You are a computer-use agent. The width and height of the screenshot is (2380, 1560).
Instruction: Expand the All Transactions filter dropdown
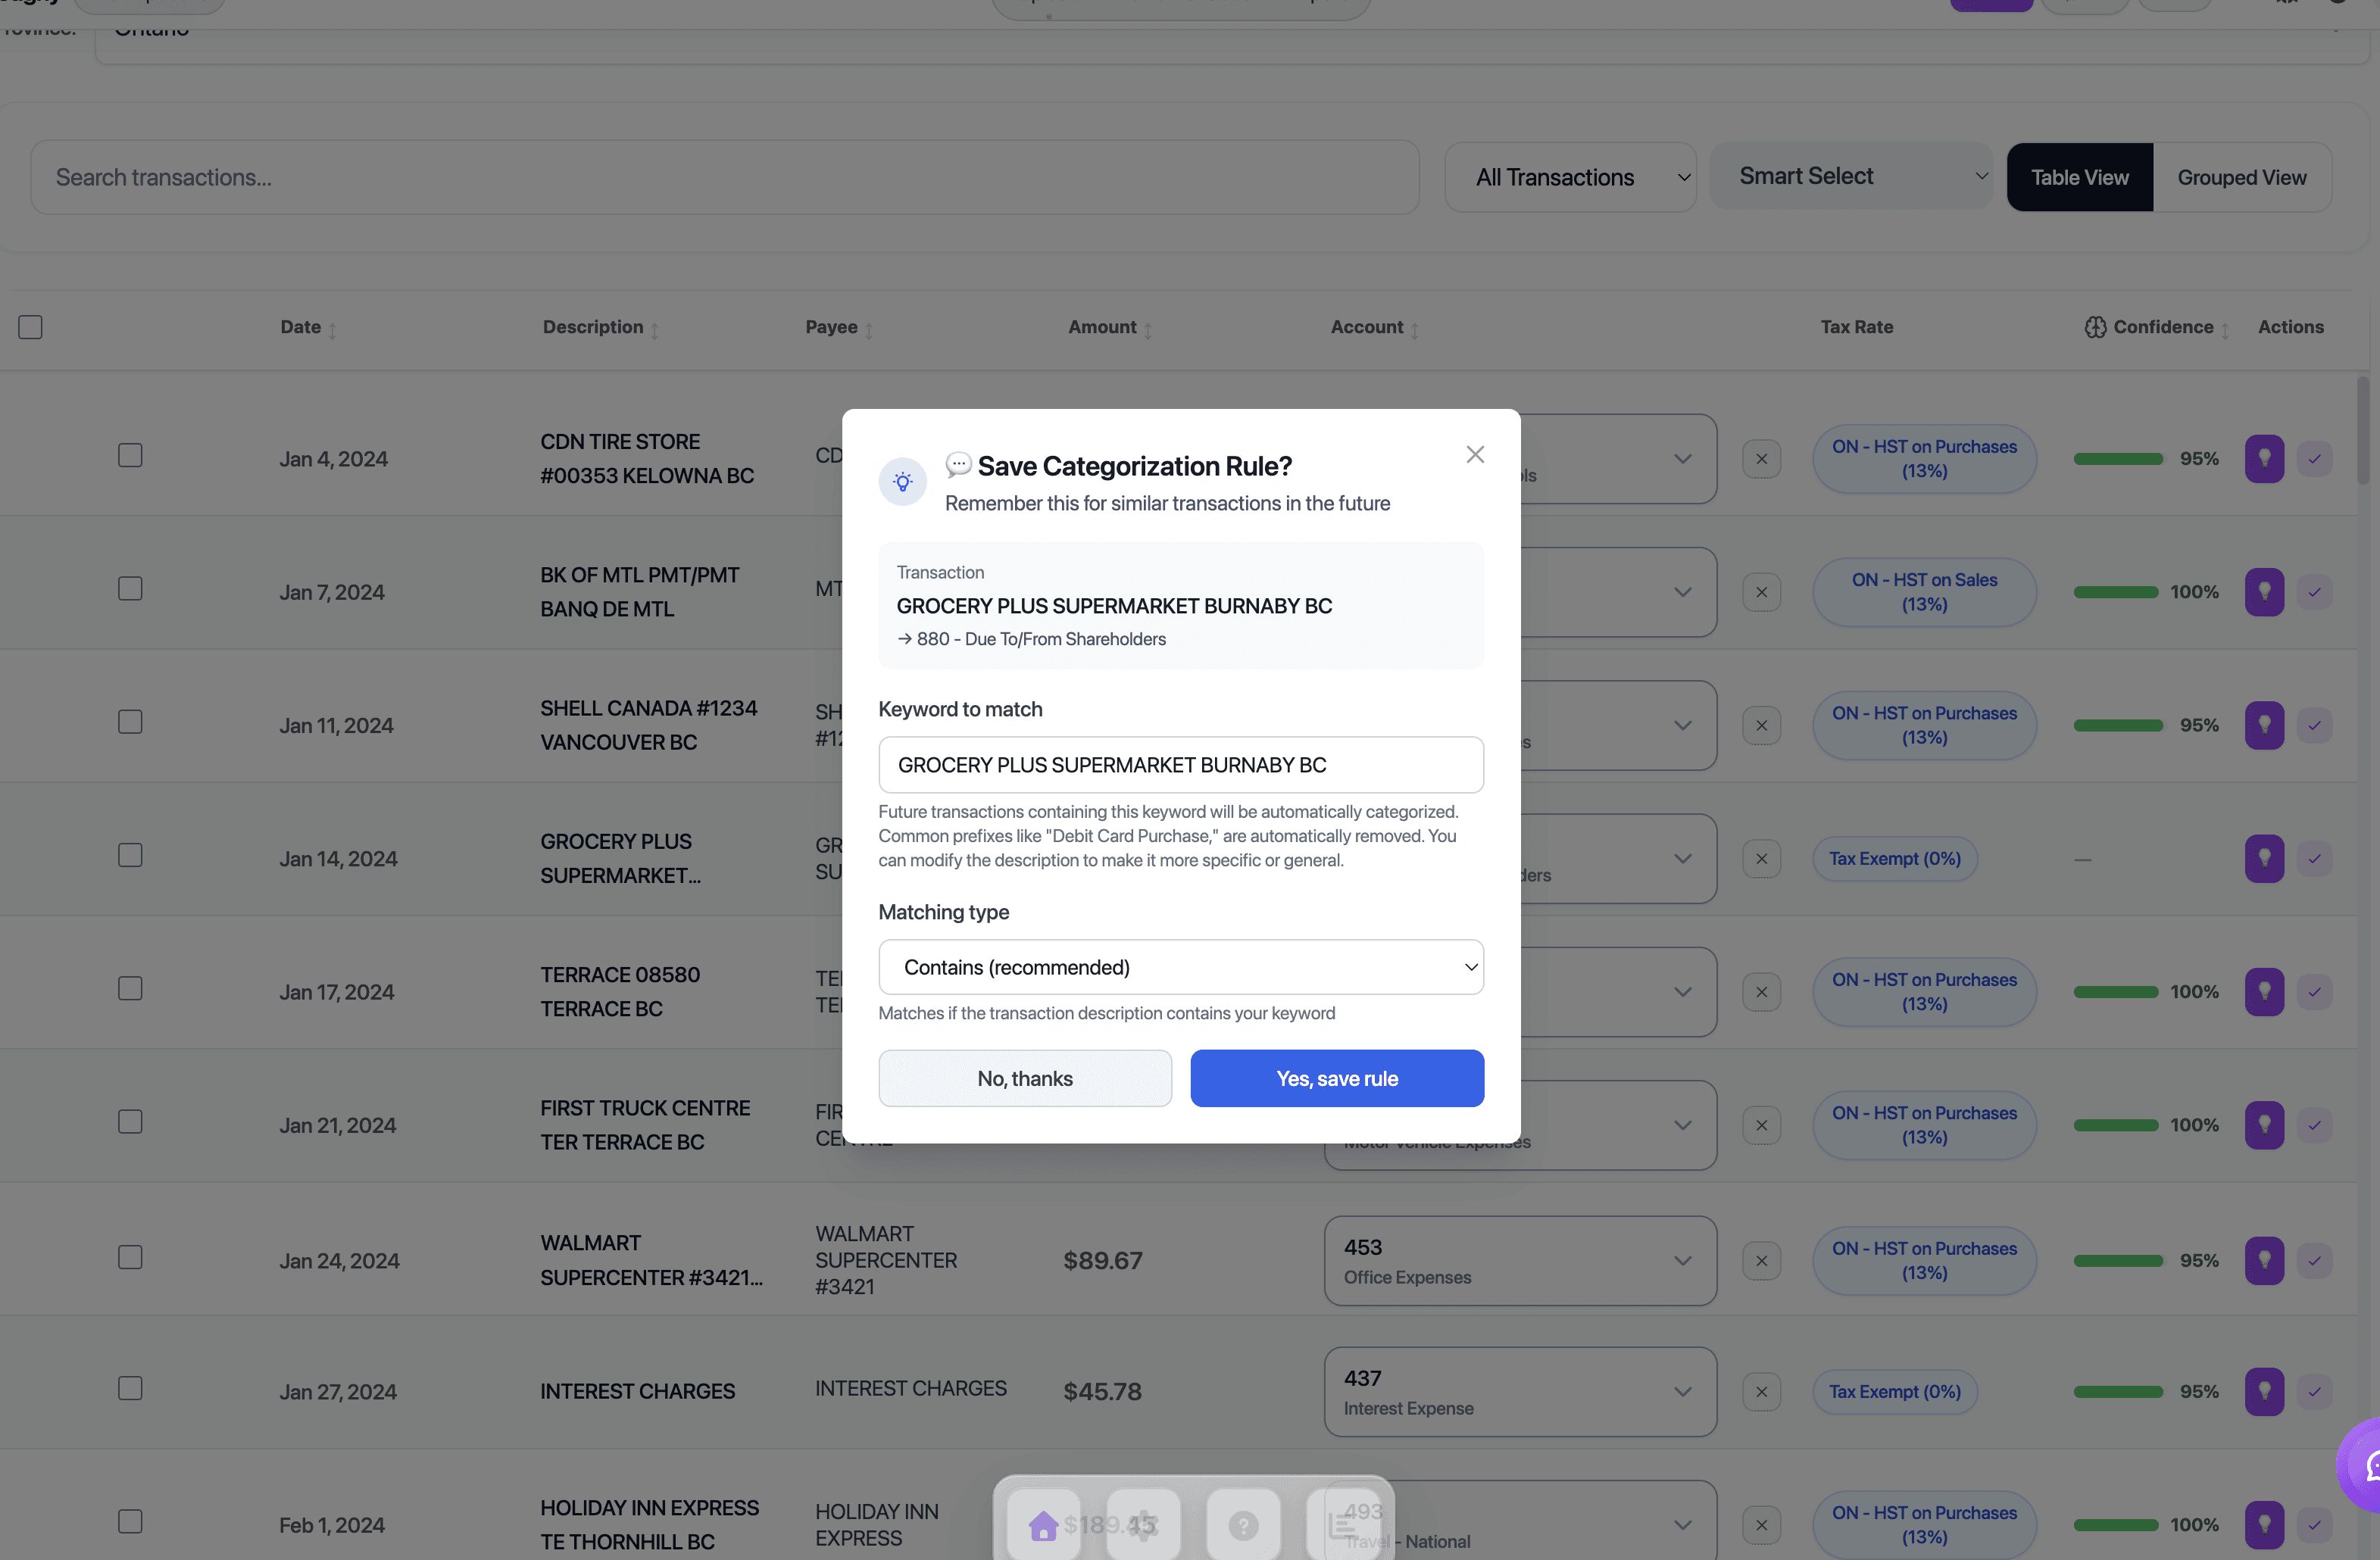tap(1569, 178)
